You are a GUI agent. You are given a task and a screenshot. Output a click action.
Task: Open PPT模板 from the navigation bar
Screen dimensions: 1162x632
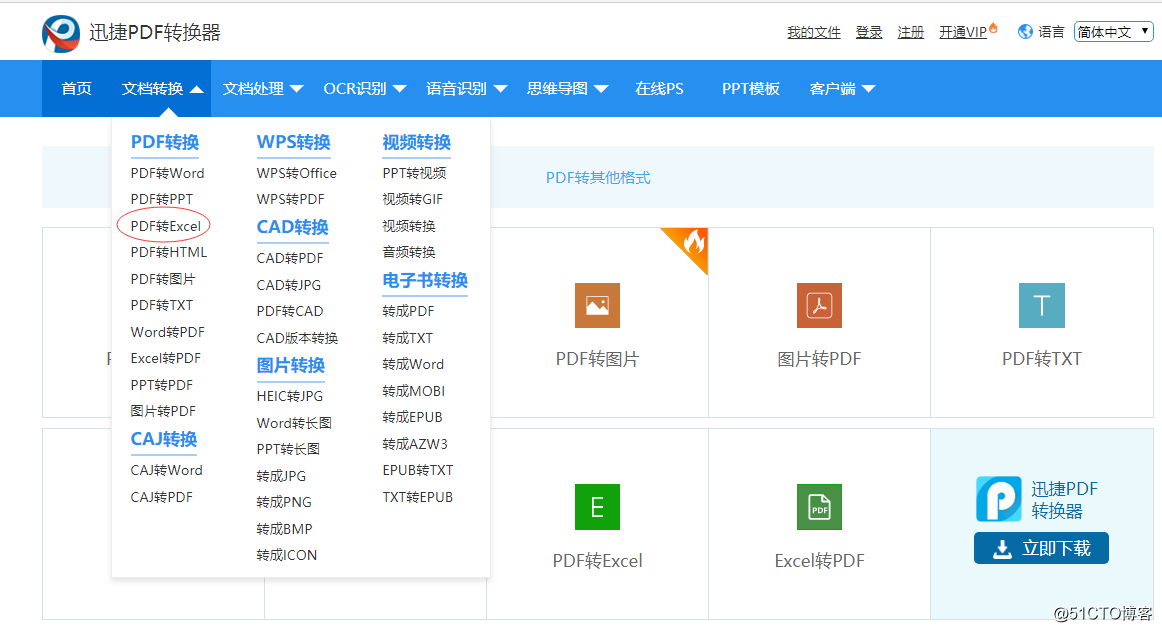(751, 89)
